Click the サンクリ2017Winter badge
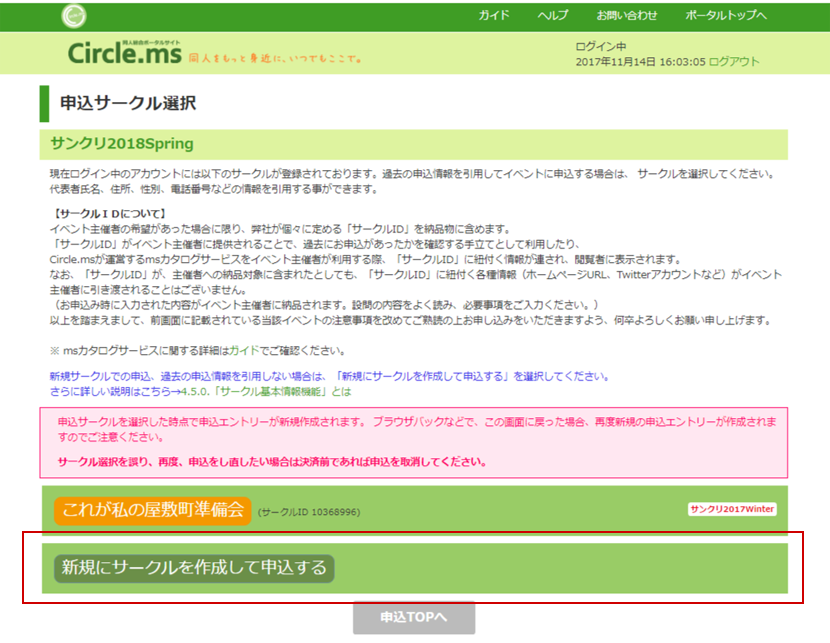The height and width of the screenshot is (643, 830). click(x=732, y=509)
